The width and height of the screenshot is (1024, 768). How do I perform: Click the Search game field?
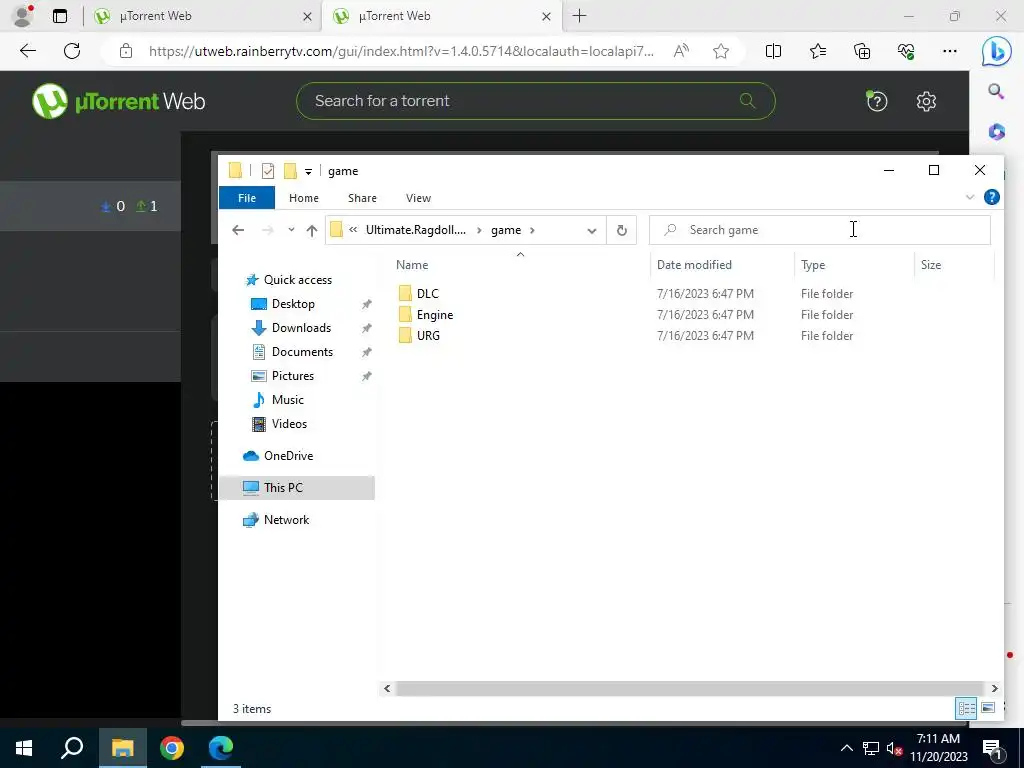point(820,230)
